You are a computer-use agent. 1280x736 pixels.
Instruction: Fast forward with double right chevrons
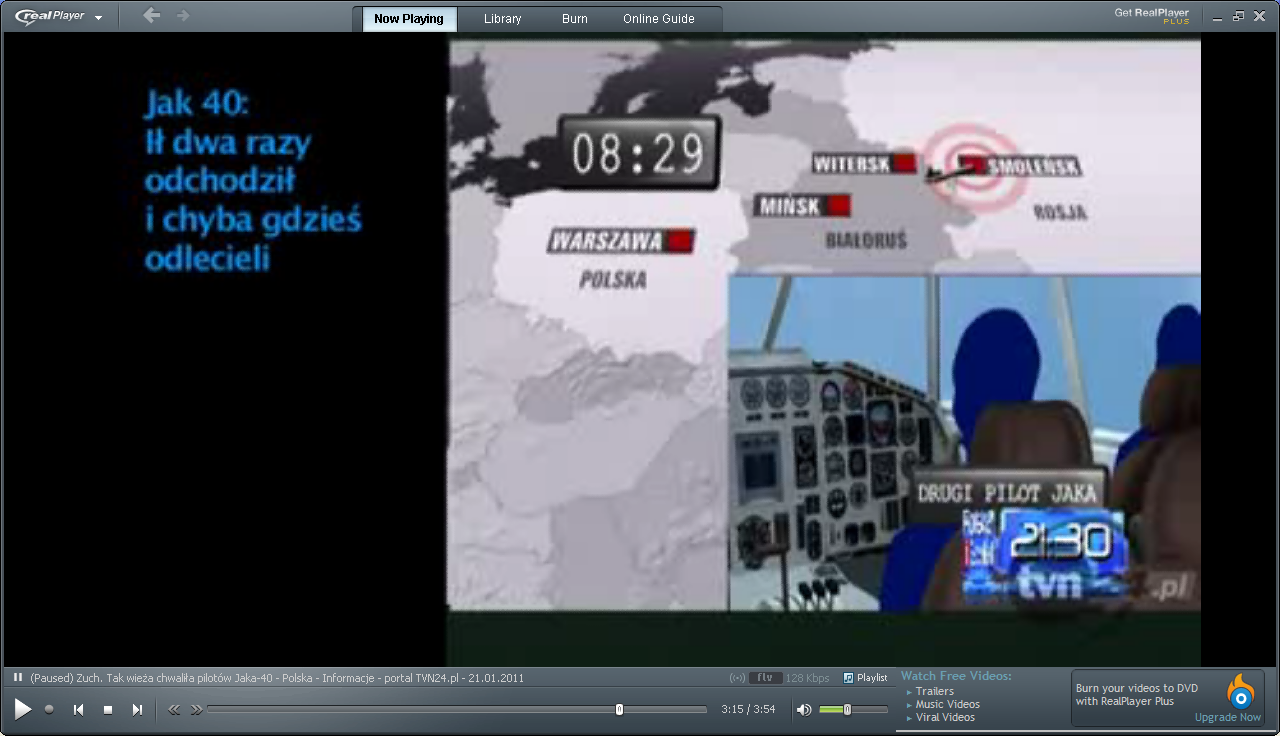point(196,710)
